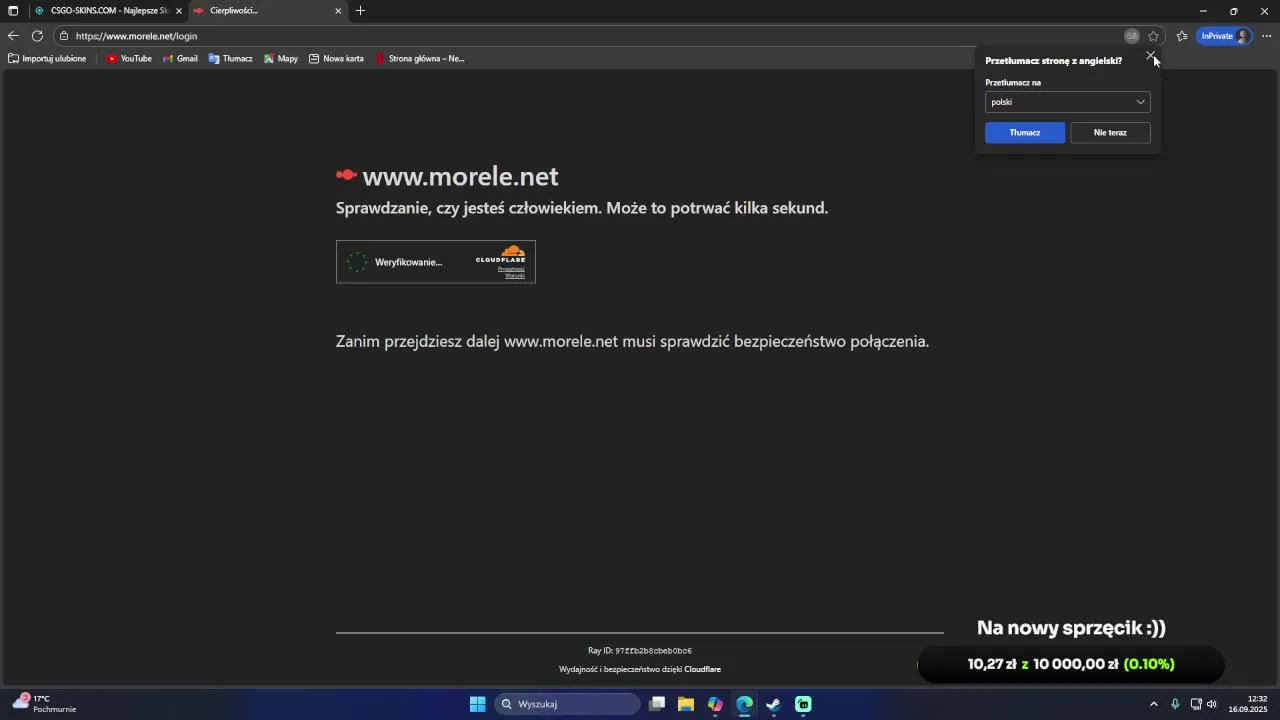Open the green app icon on taskbar
This screenshot has width=1280, height=720.
803,704
